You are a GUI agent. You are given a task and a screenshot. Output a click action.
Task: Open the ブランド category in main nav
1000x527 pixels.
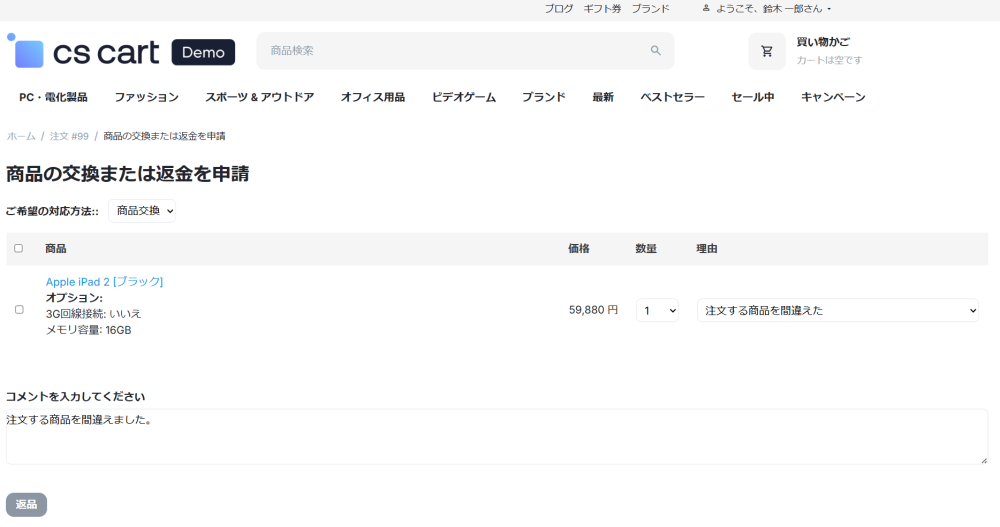click(544, 97)
